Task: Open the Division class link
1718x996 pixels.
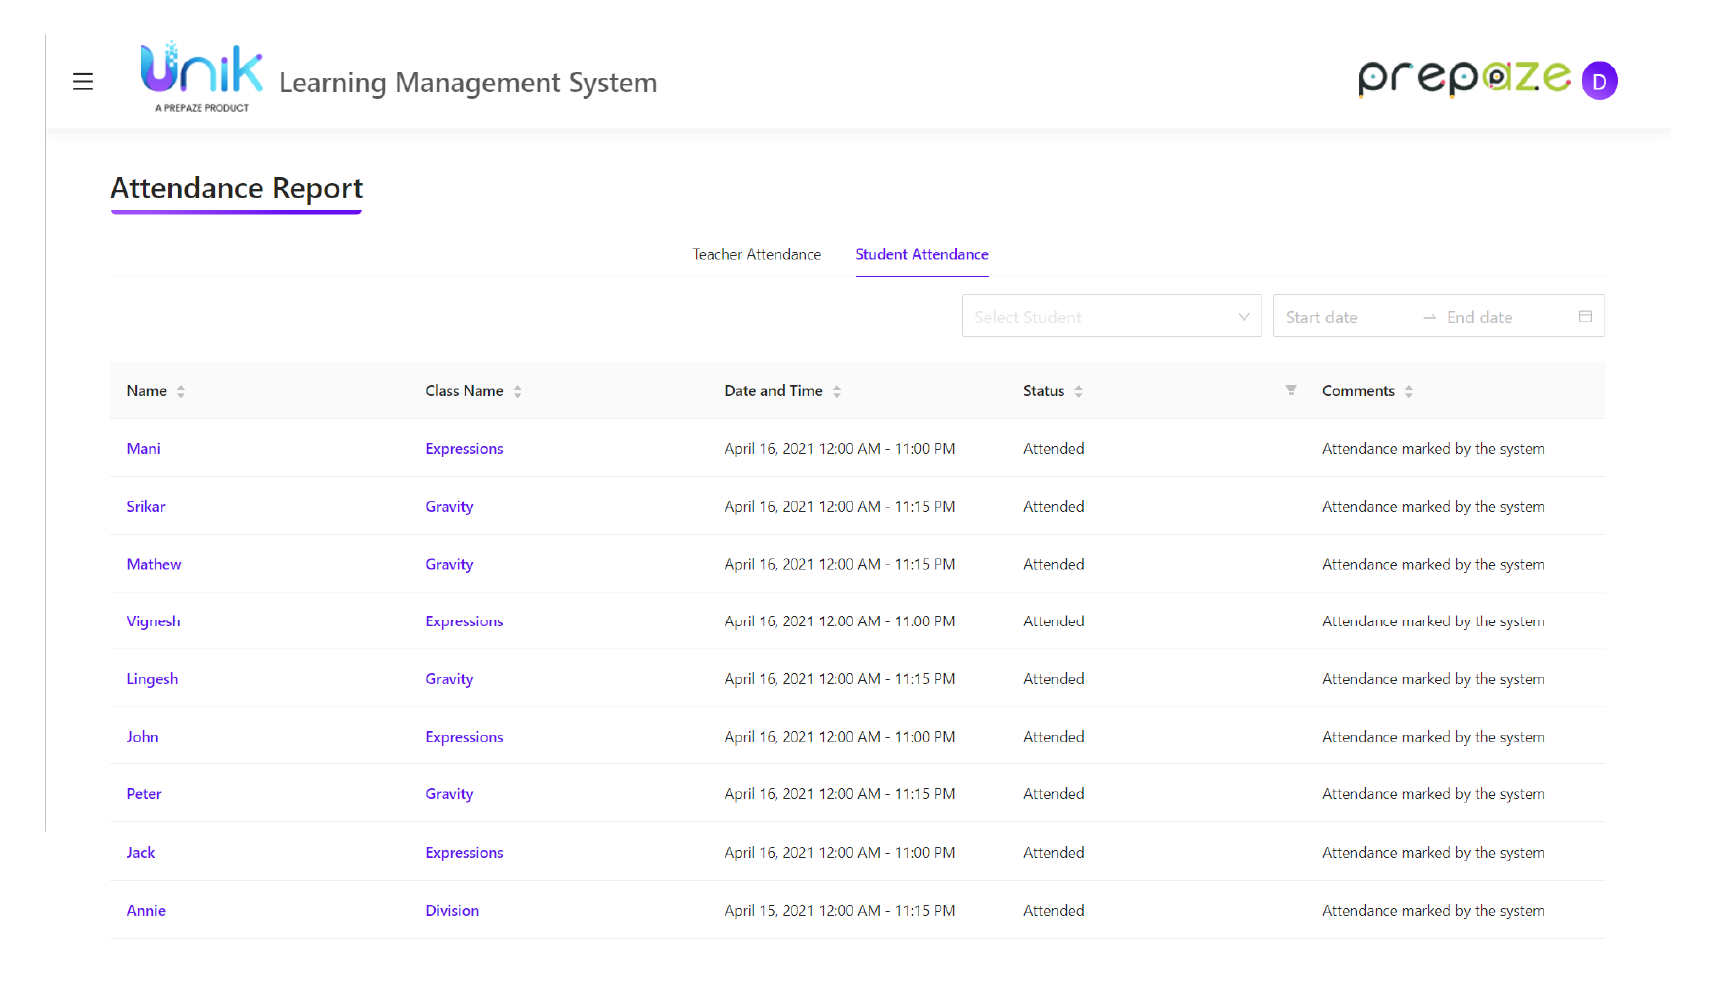Action: (x=452, y=911)
